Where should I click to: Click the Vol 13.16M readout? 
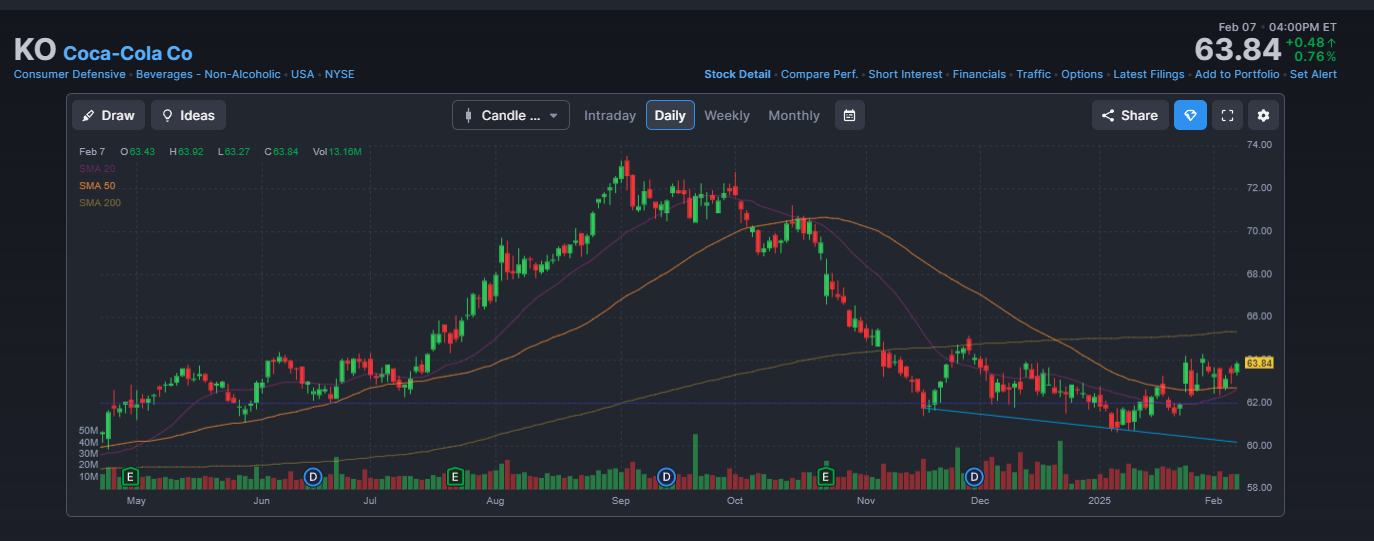(x=337, y=151)
